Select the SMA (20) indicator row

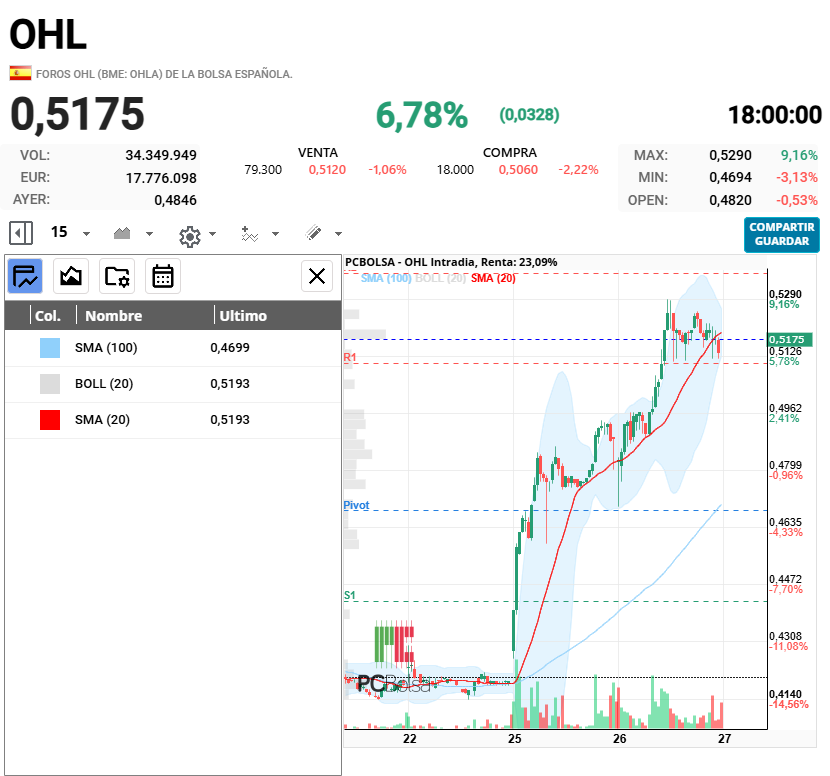(173, 420)
